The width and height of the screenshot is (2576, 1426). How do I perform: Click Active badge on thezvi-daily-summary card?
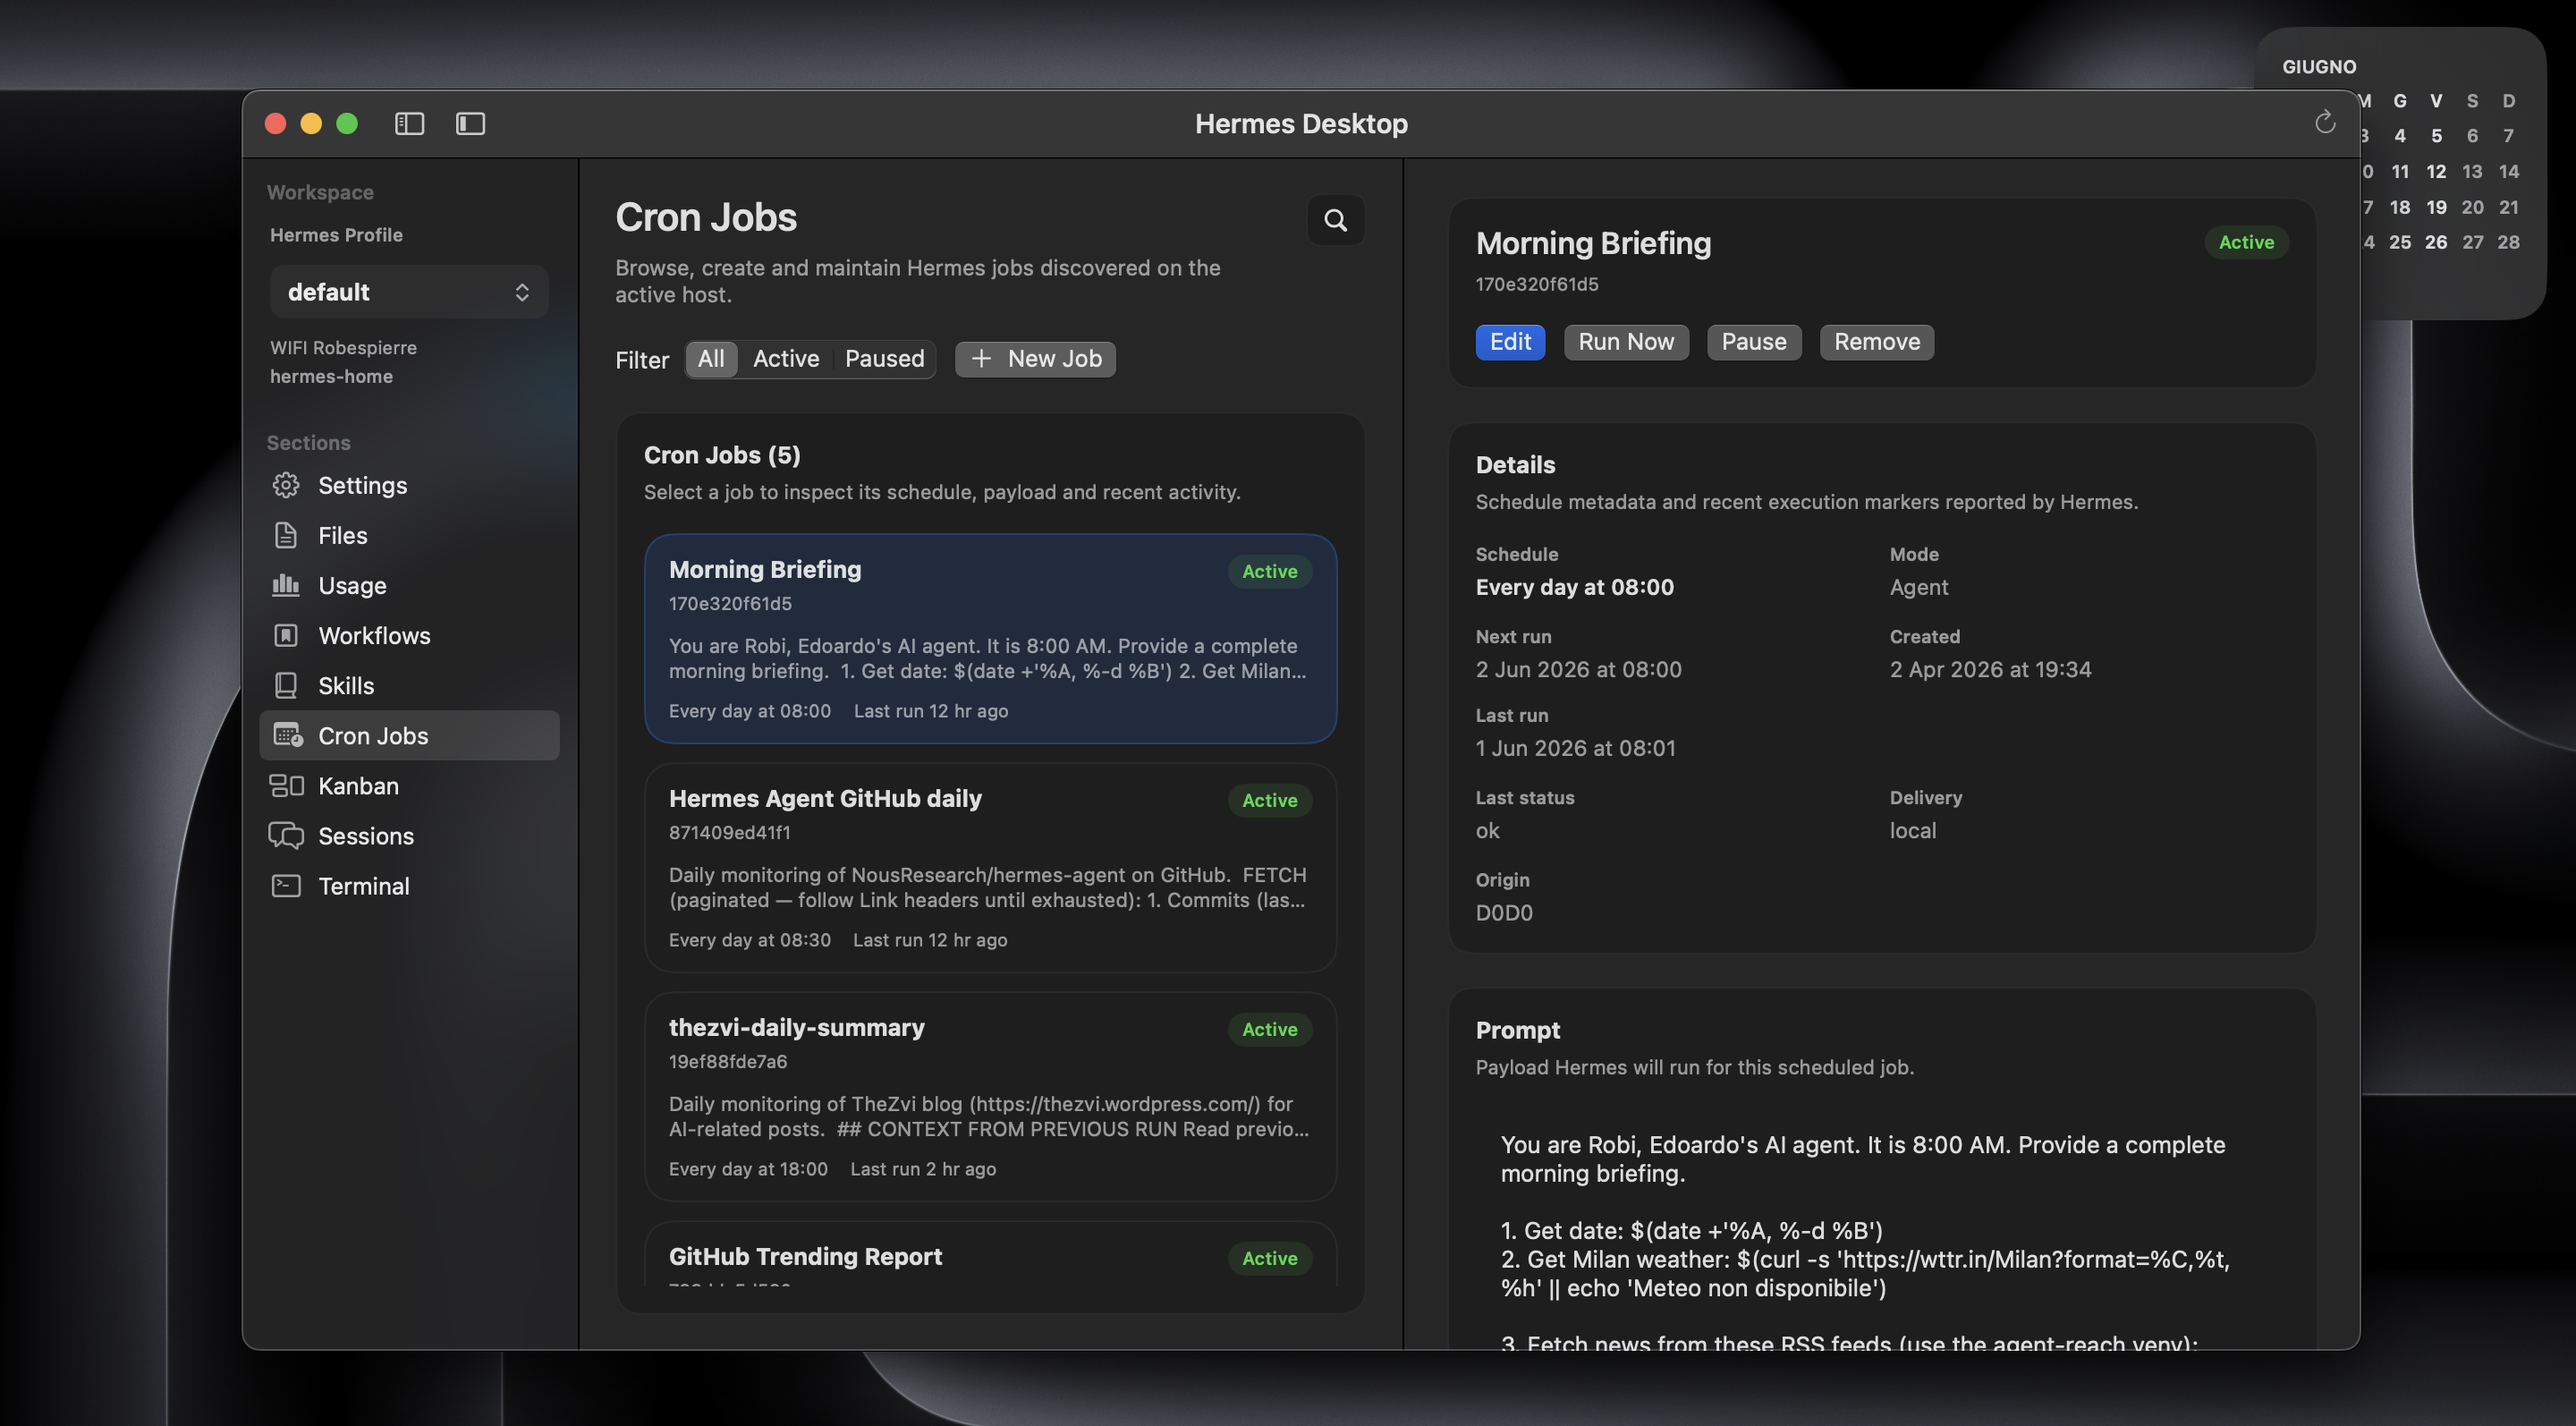1269,1029
